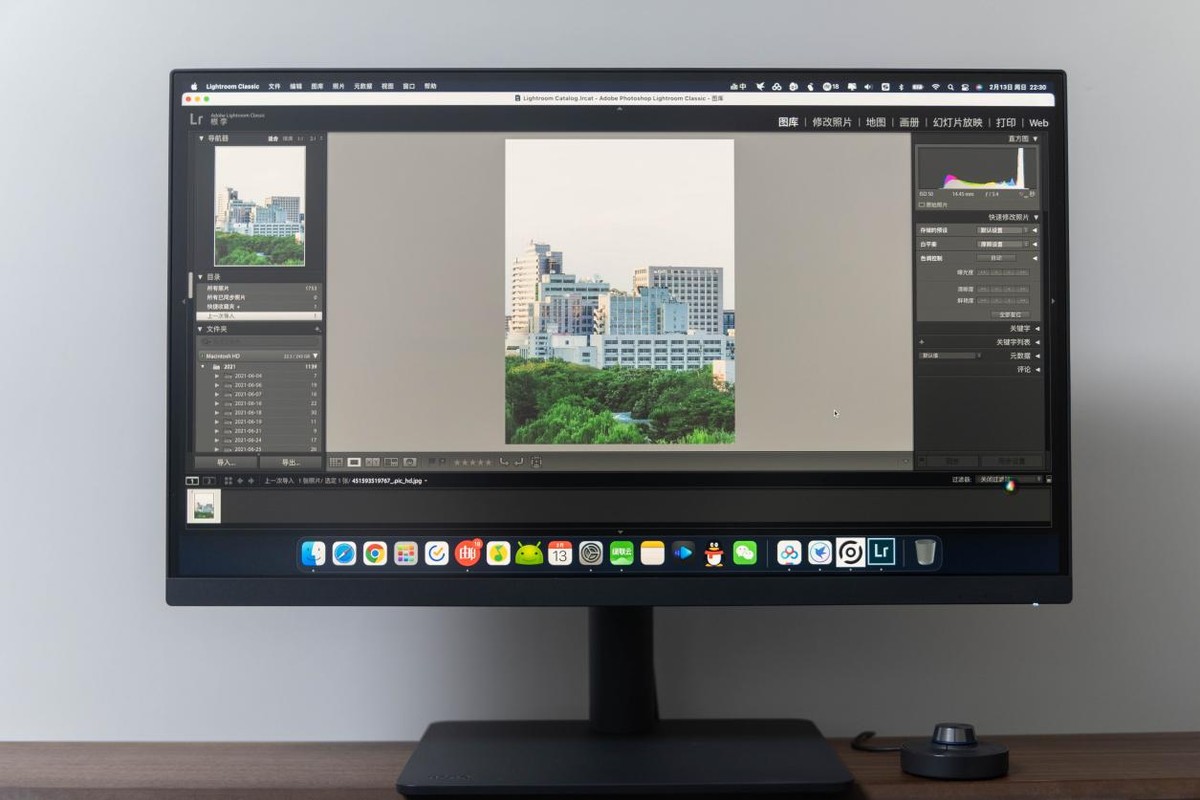Open the Macintosh HD volume dropdown
Screen dimensions: 1200x800
(x=315, y=356)
